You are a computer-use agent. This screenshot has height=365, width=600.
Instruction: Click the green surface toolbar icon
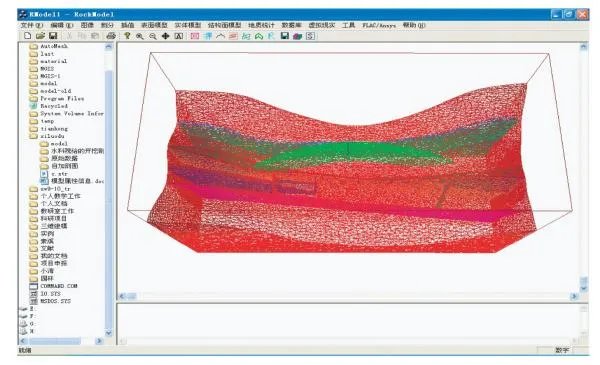coord(259,36)
